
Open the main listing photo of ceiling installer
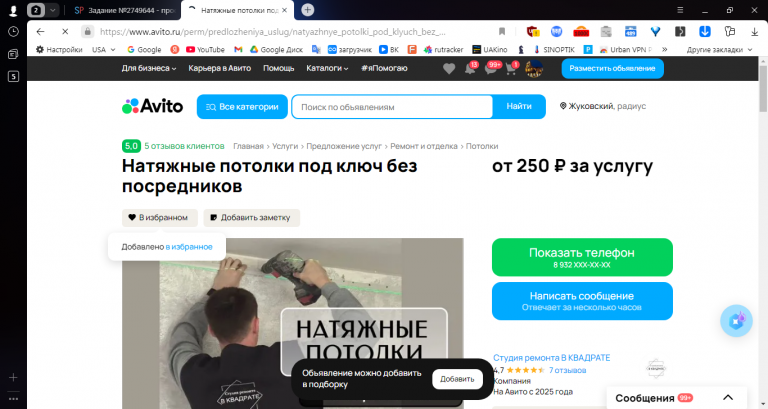292,323
